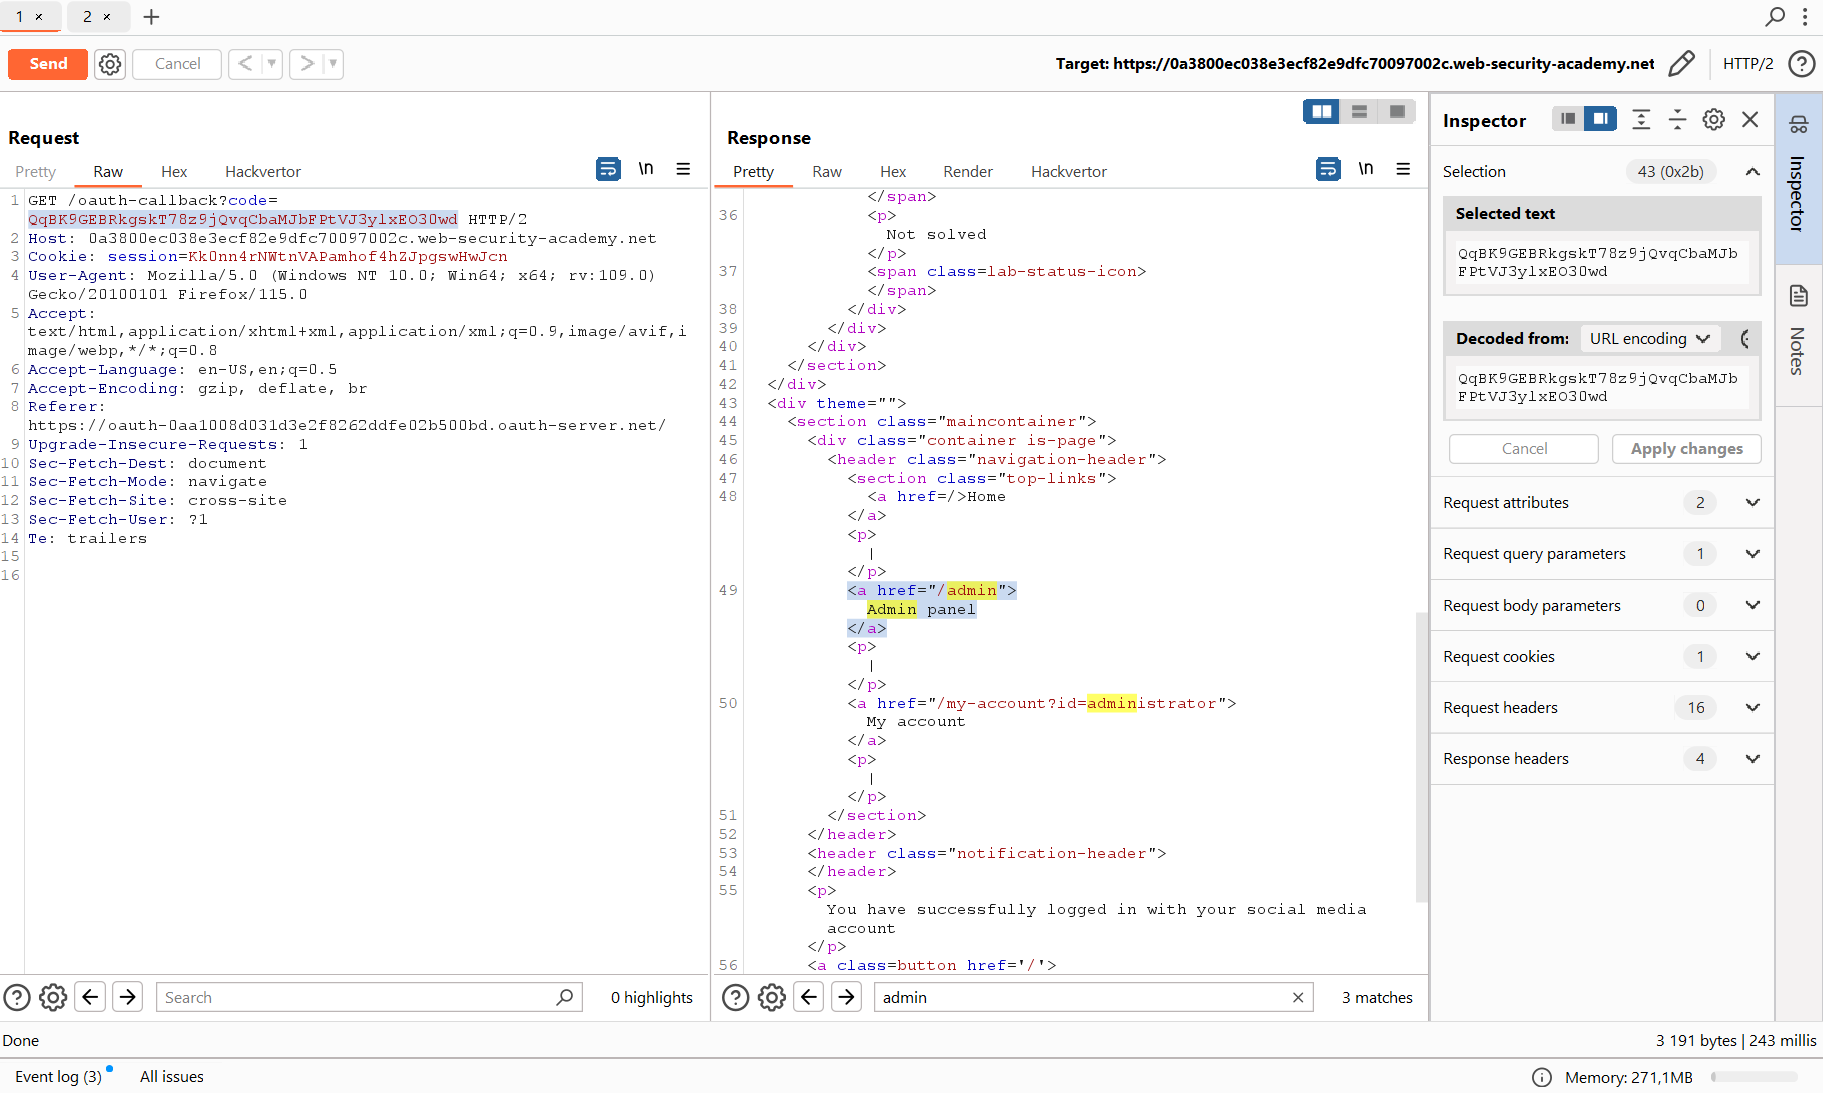Select combined tabbed layout
Image resolution: width=1823 pixels, height=1094 pixels.
(x=1397, y=111)
